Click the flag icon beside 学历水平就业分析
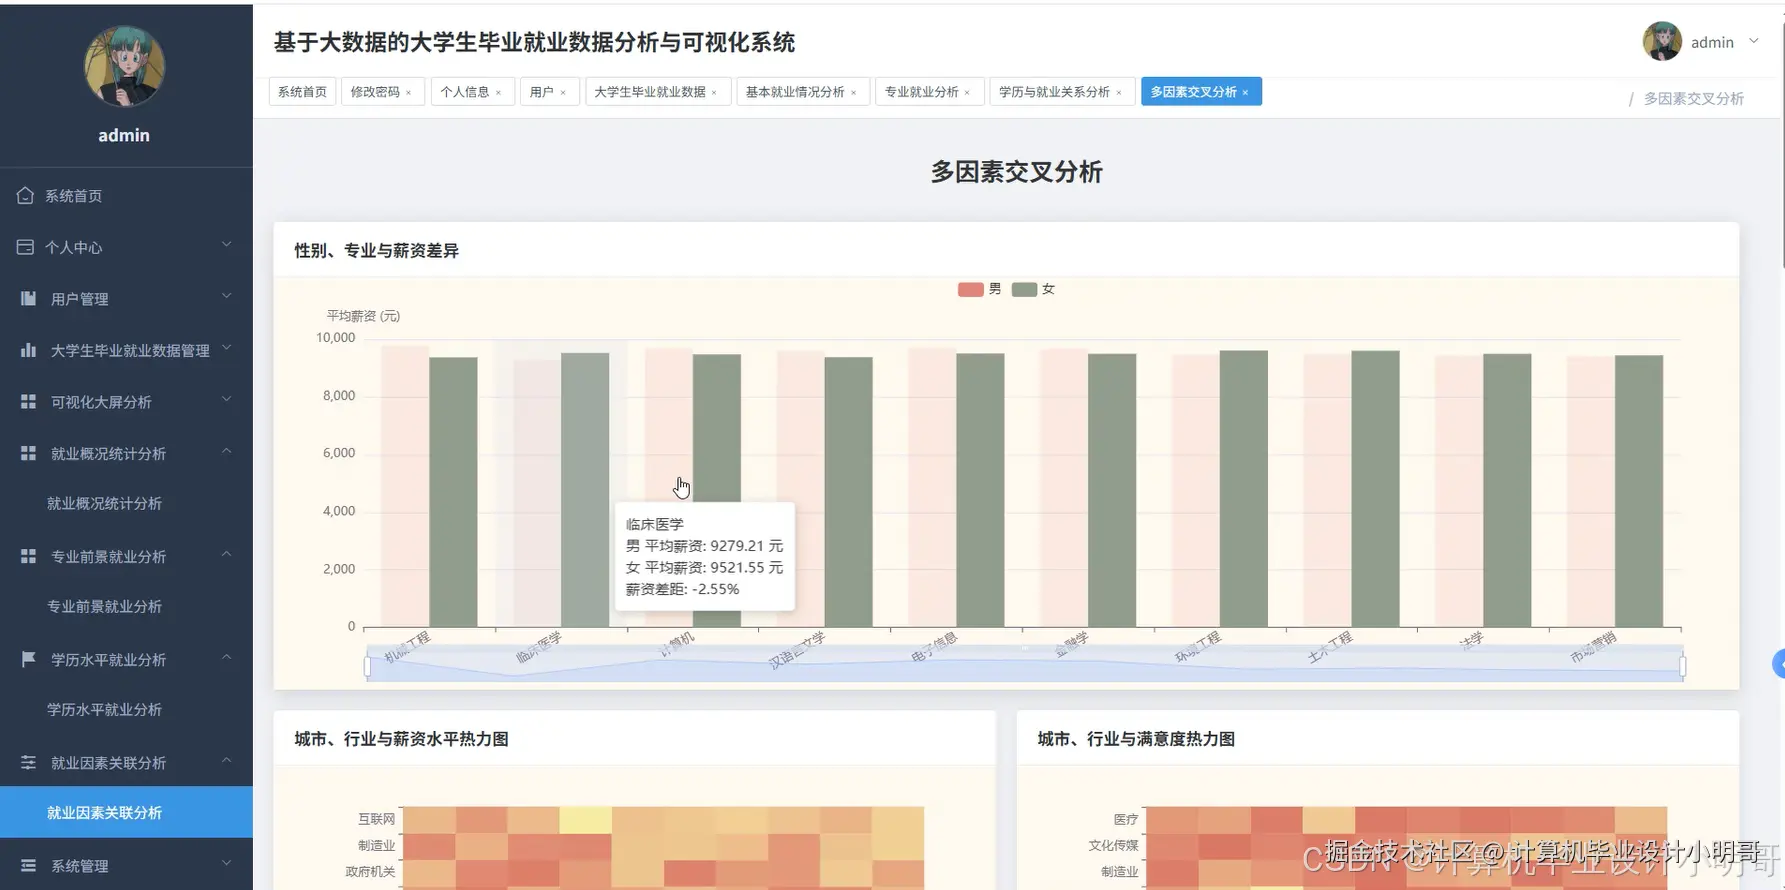Viewport: 1785px width, 890px height. tap(28, 659)
